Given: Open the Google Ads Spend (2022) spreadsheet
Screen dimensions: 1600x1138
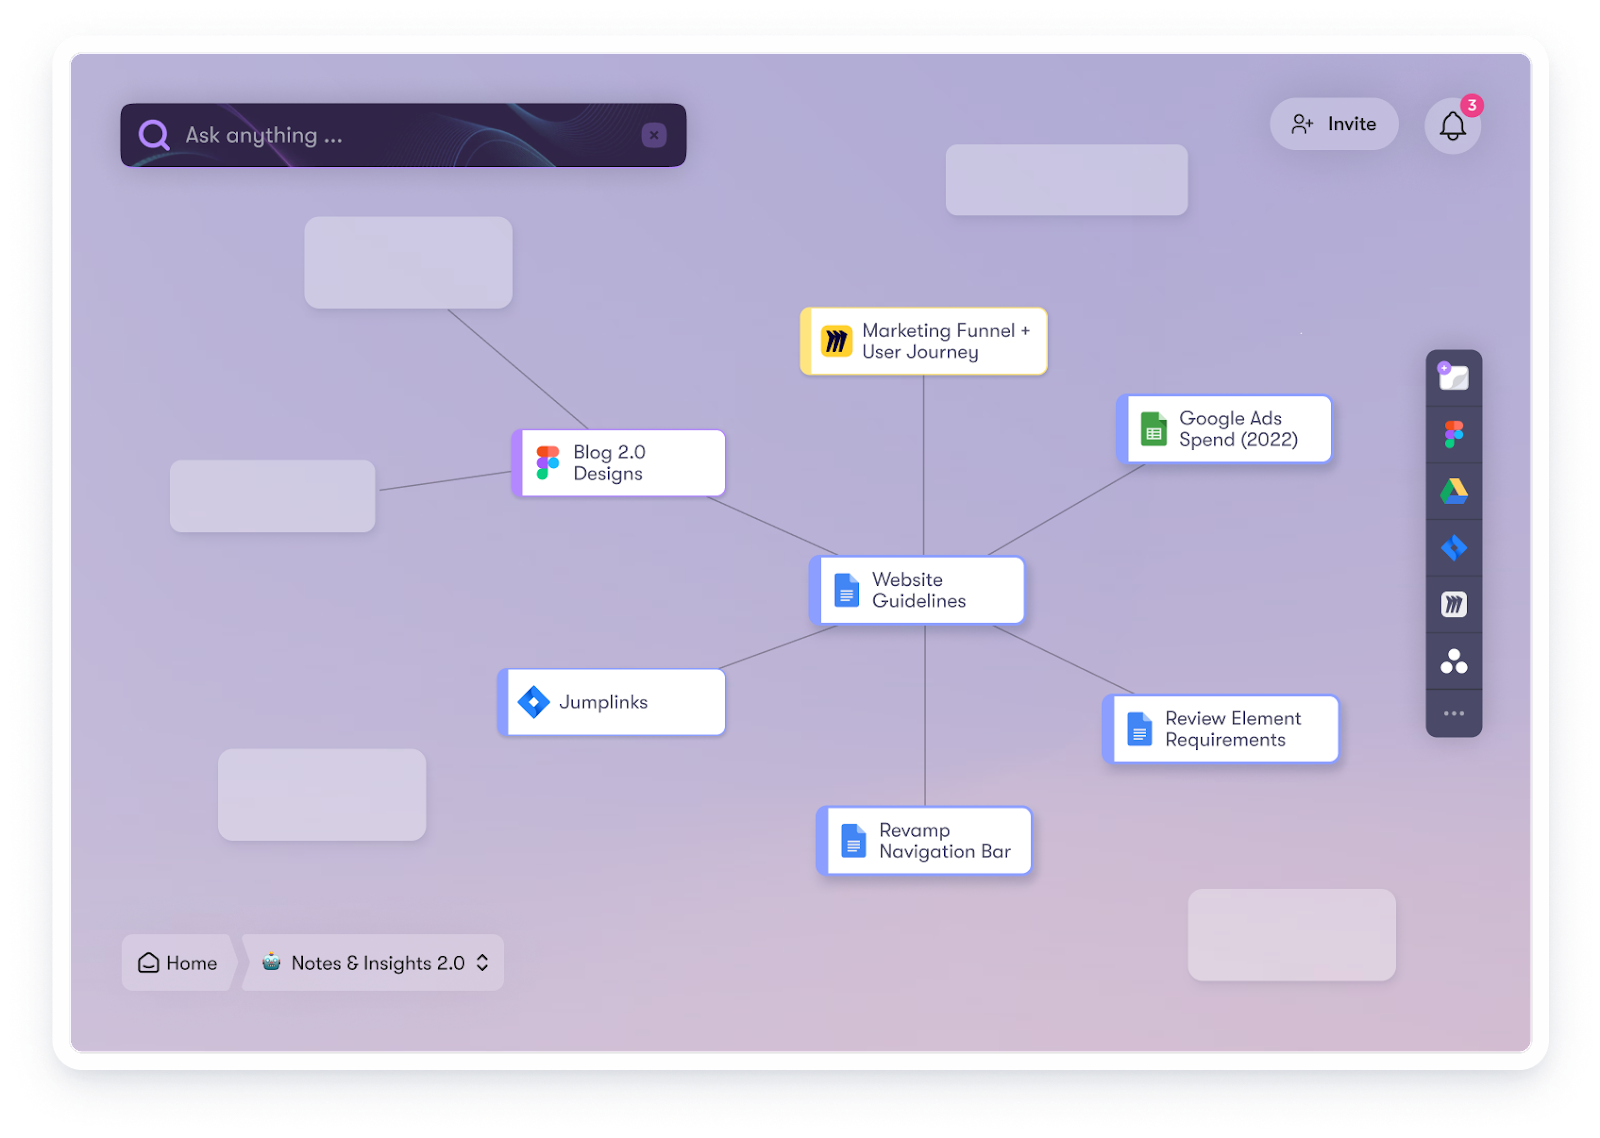Looking at the screenshot, I should [x=1223, y=429].
